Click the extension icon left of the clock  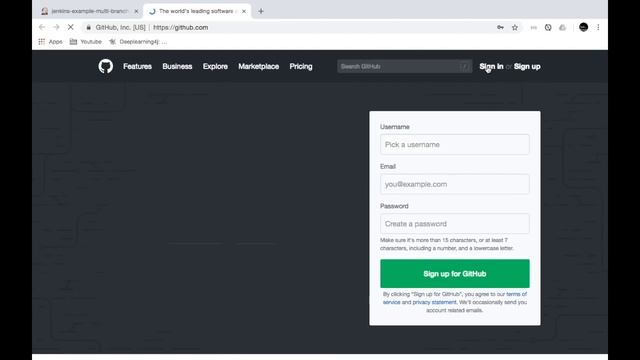pos(533,27)
